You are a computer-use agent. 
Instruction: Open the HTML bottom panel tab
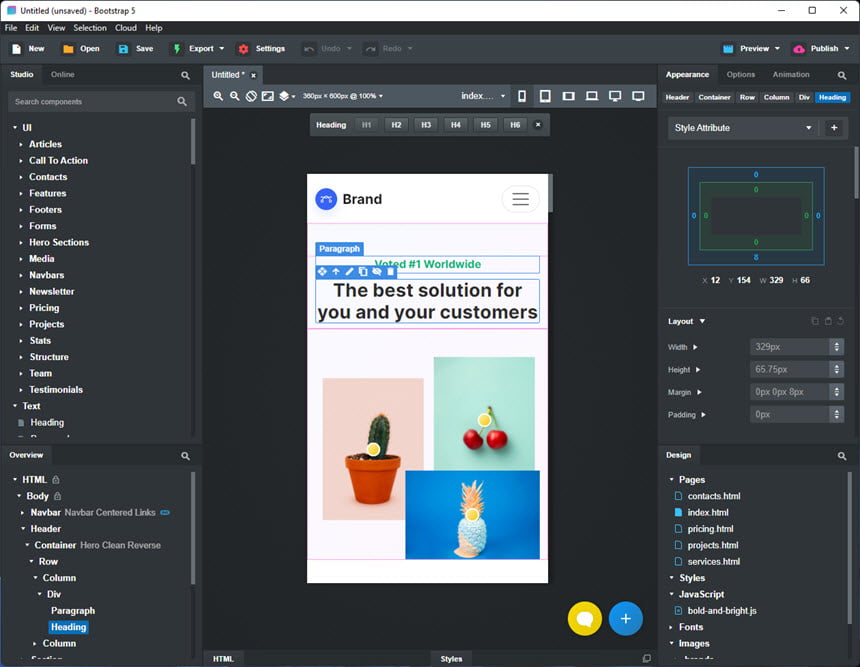click(x=223, y=659)
